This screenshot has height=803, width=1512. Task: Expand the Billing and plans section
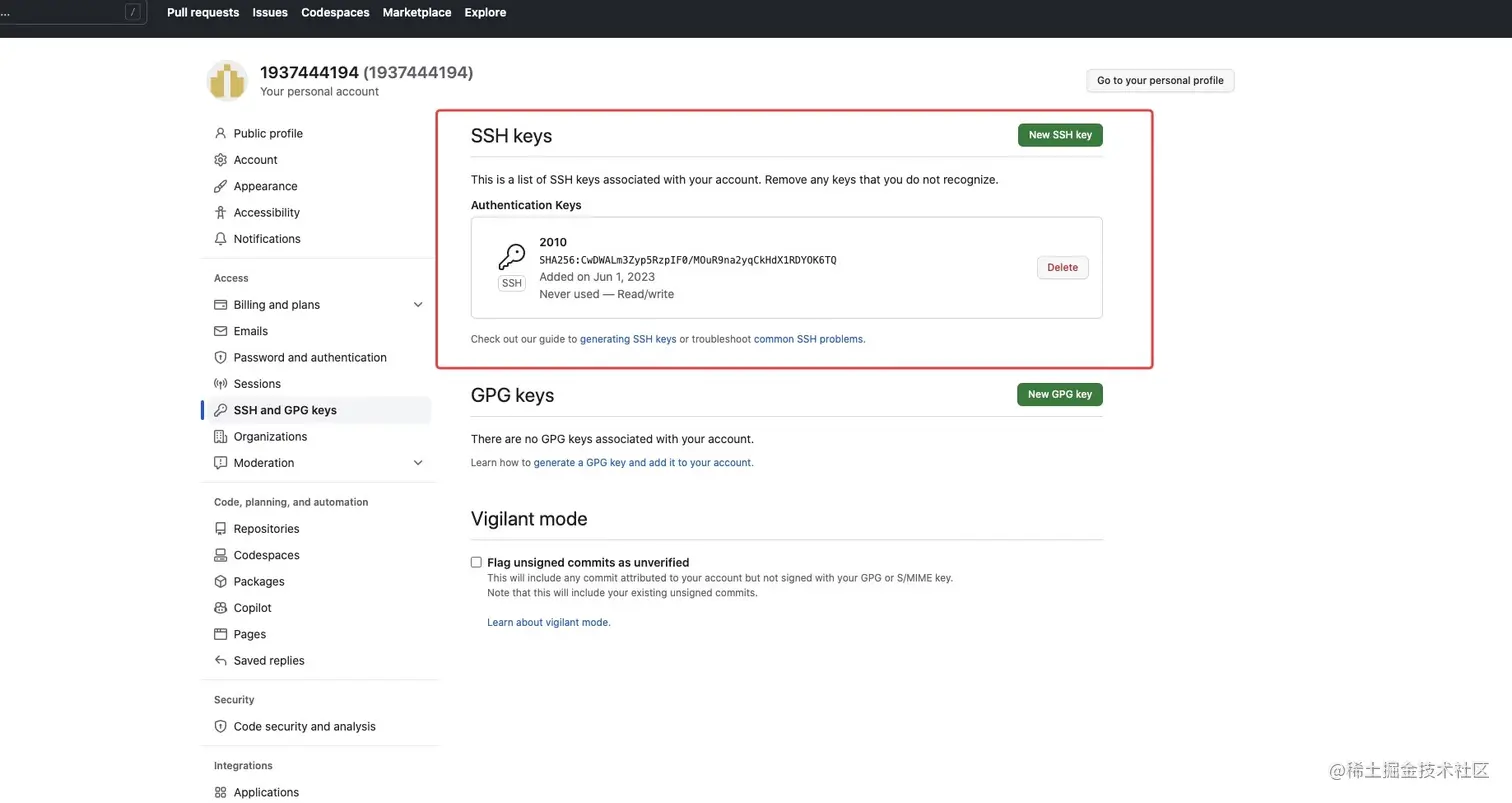pos(418,305)
